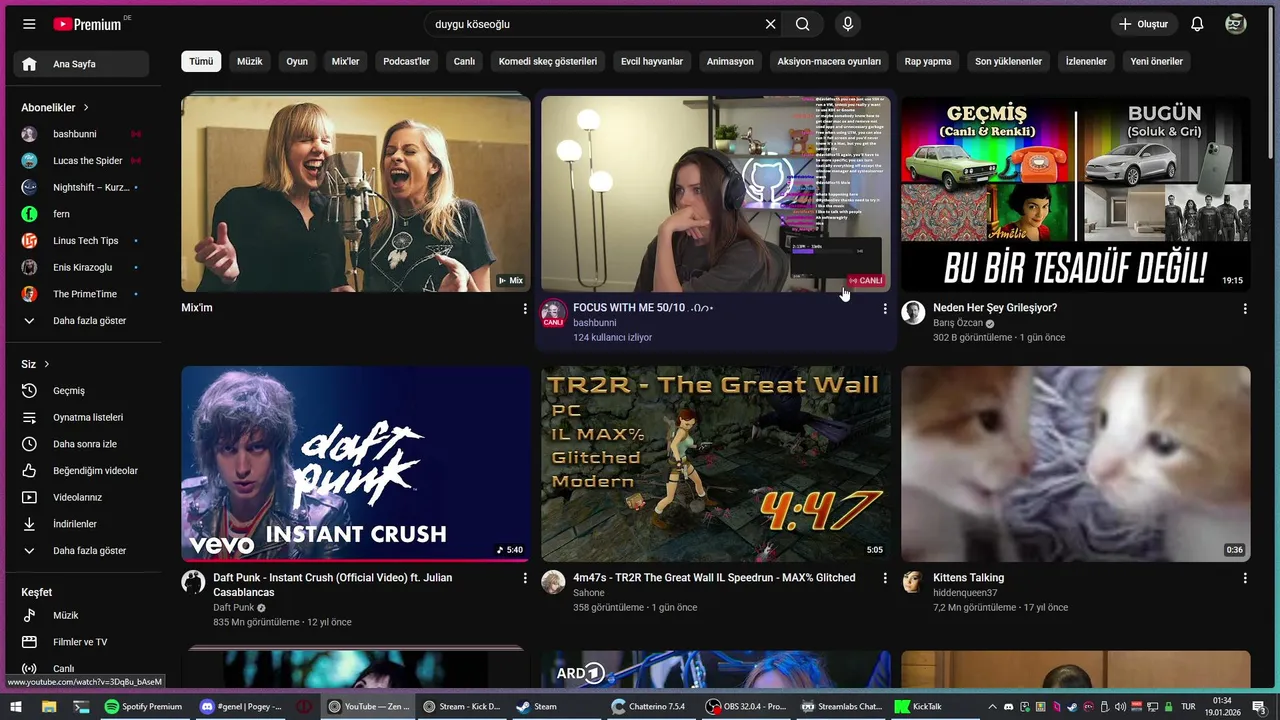Select the Animasyon filter chip
The height and width of the screenshot is (720, 1280).
(x=730, y=61)
